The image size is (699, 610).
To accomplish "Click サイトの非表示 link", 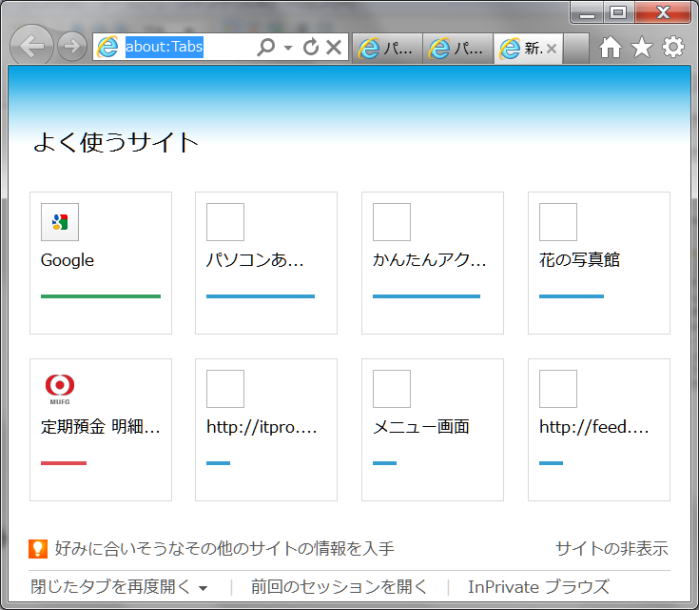I will coord(612,548).
